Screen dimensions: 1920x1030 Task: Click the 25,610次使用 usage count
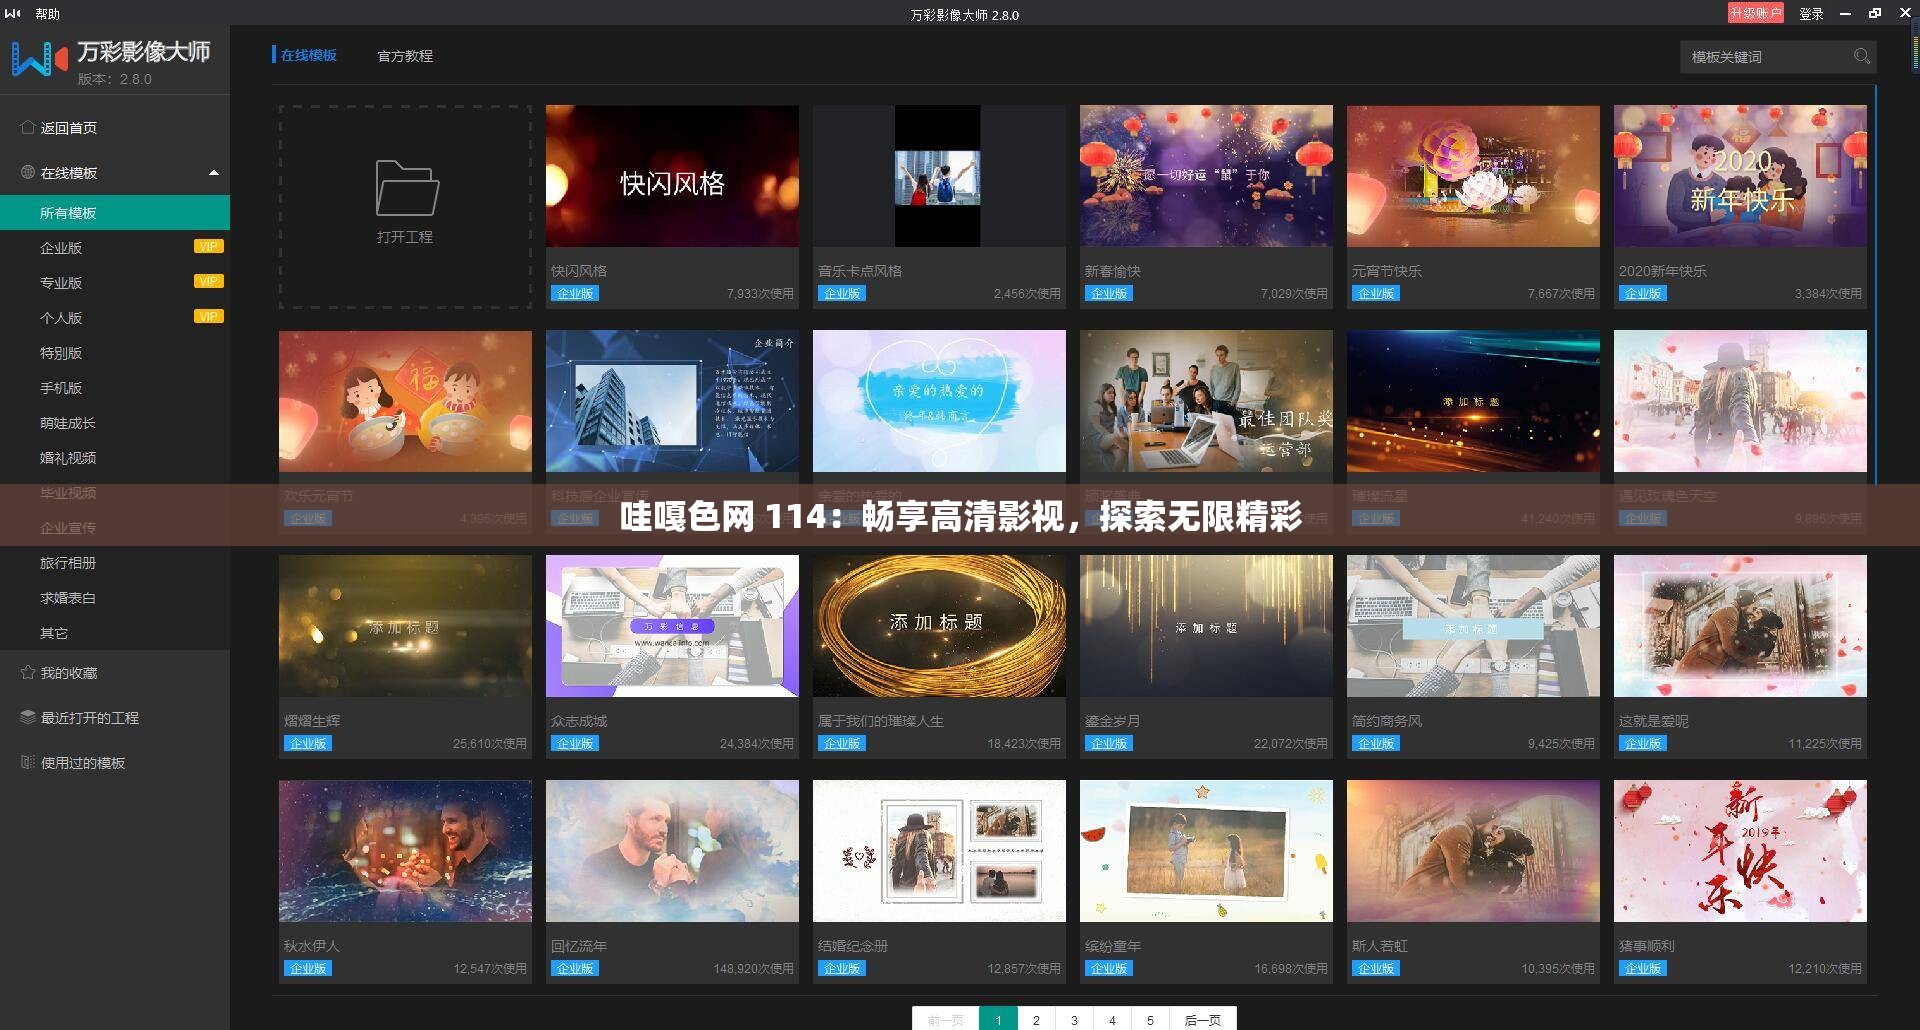point(489,743)
